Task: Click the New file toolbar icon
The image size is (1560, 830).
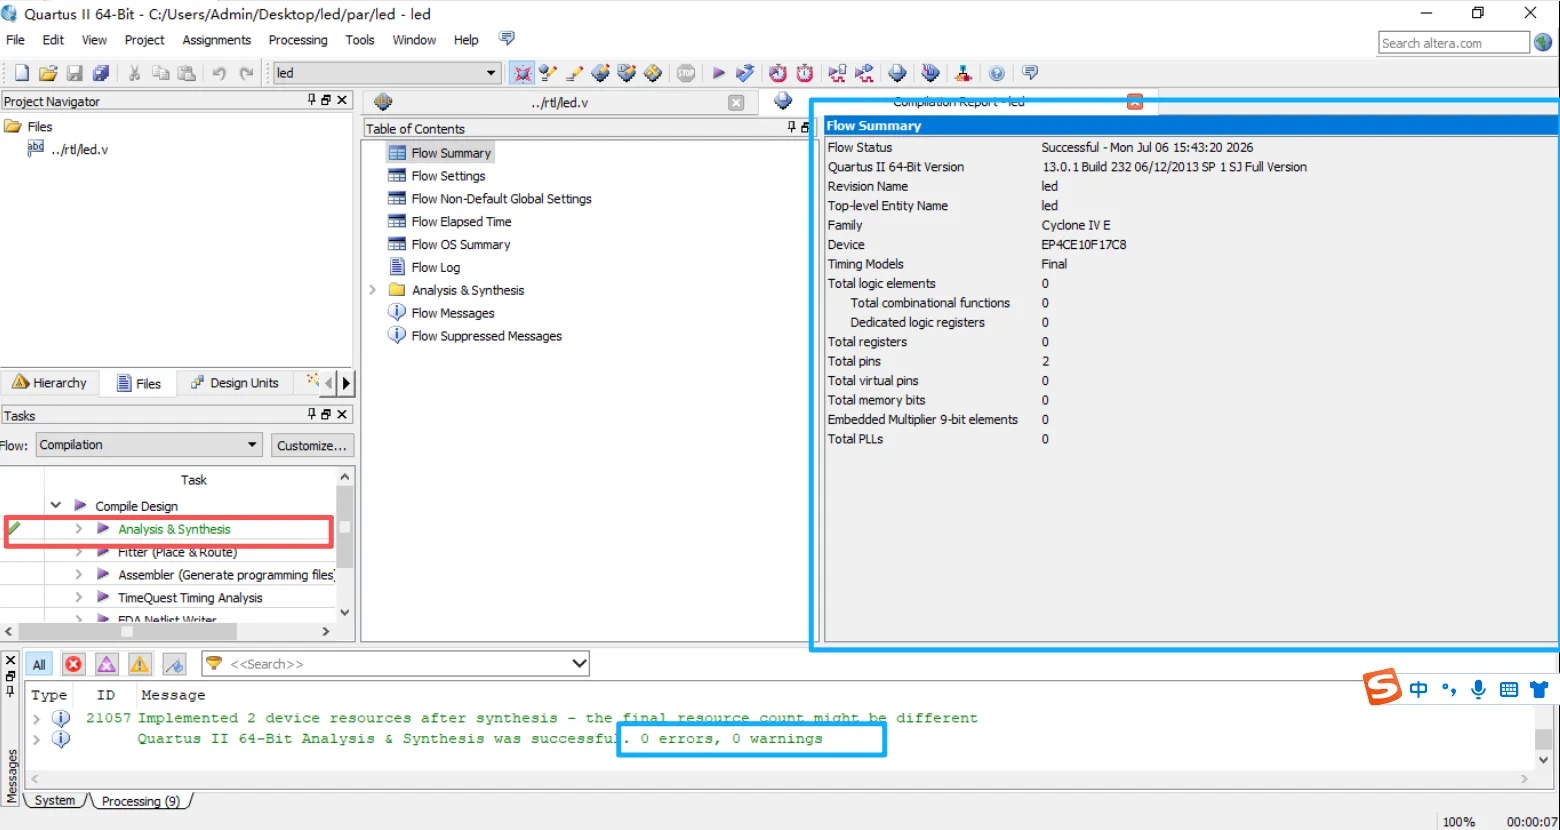Action: [21, 73]
